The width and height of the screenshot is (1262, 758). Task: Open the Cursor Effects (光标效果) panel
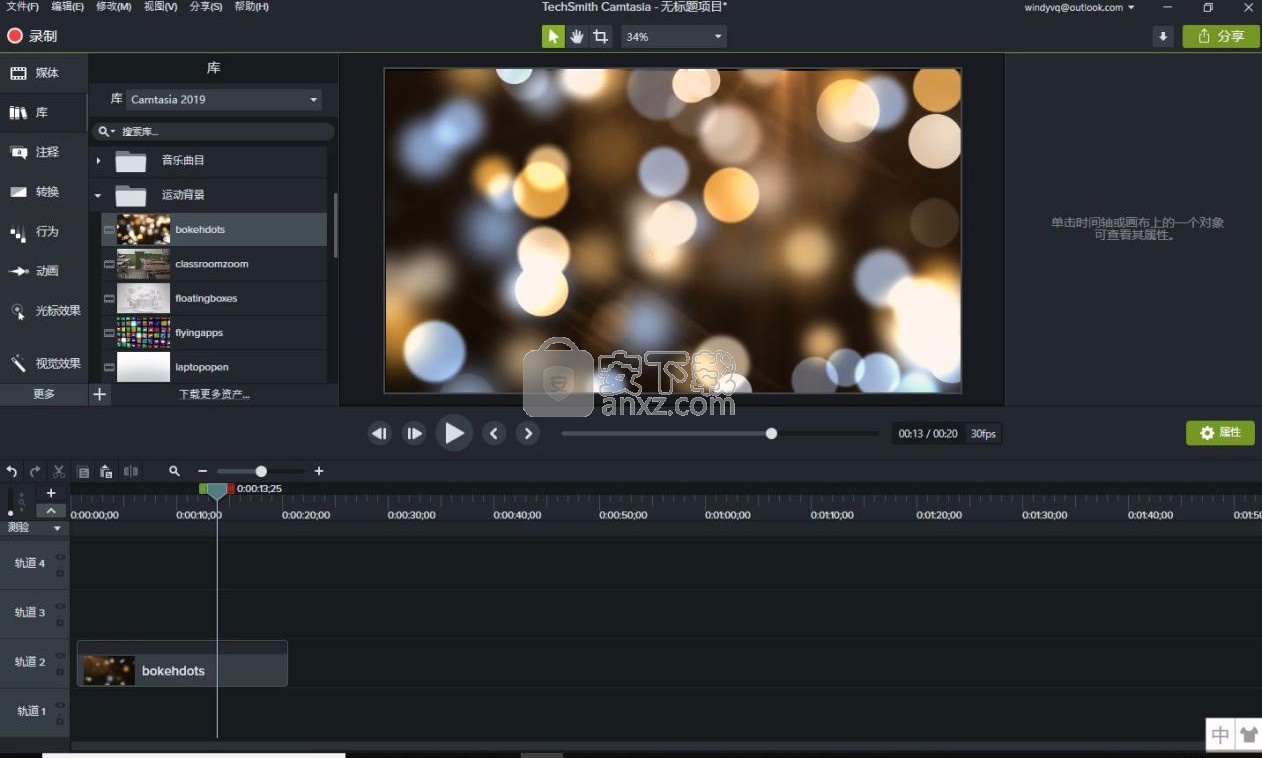45,311
